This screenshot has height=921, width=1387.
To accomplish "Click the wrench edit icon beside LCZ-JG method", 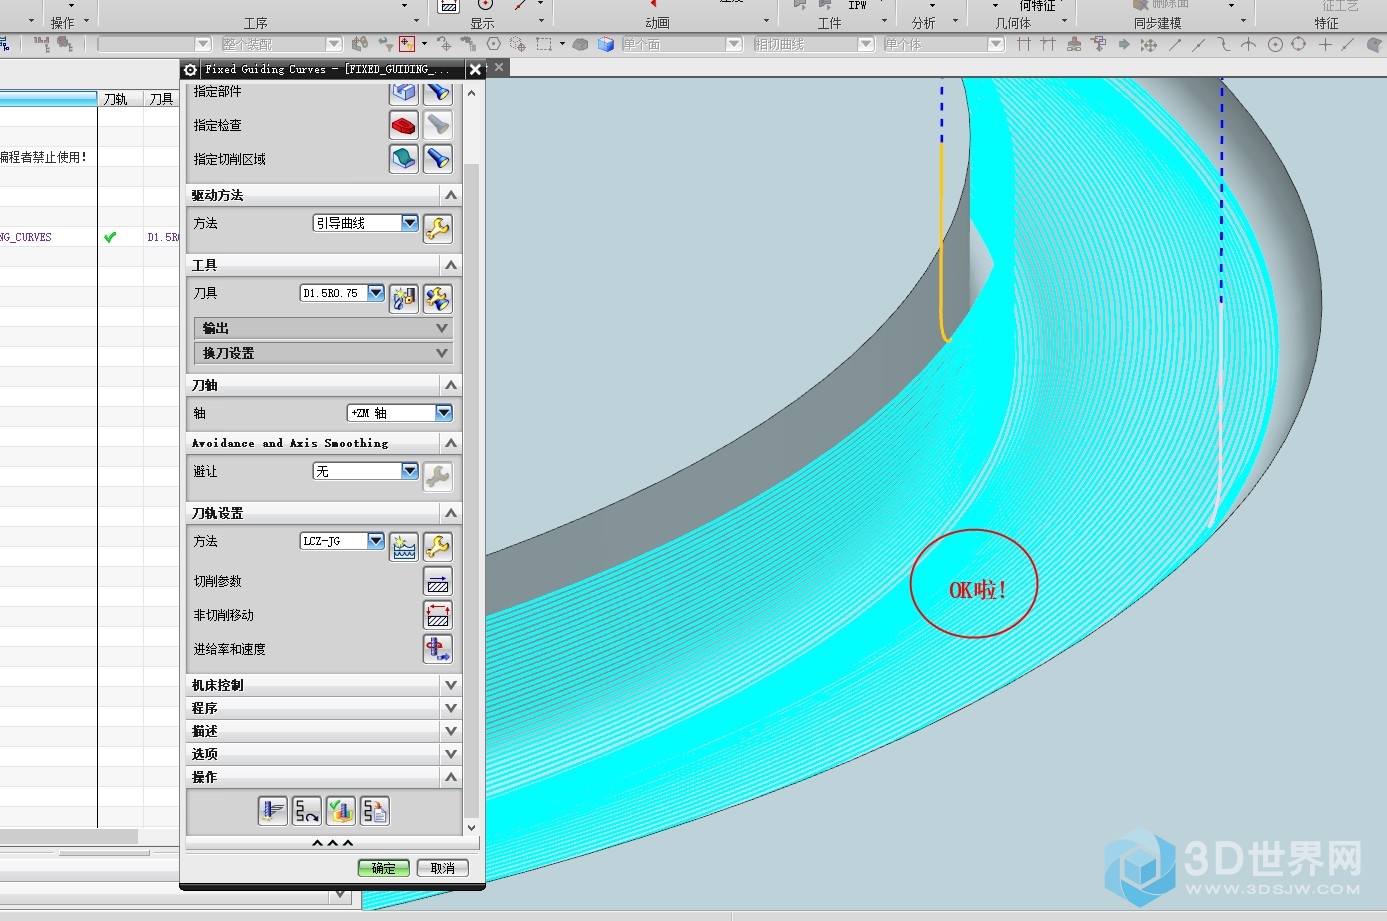I will pos(438,546).
